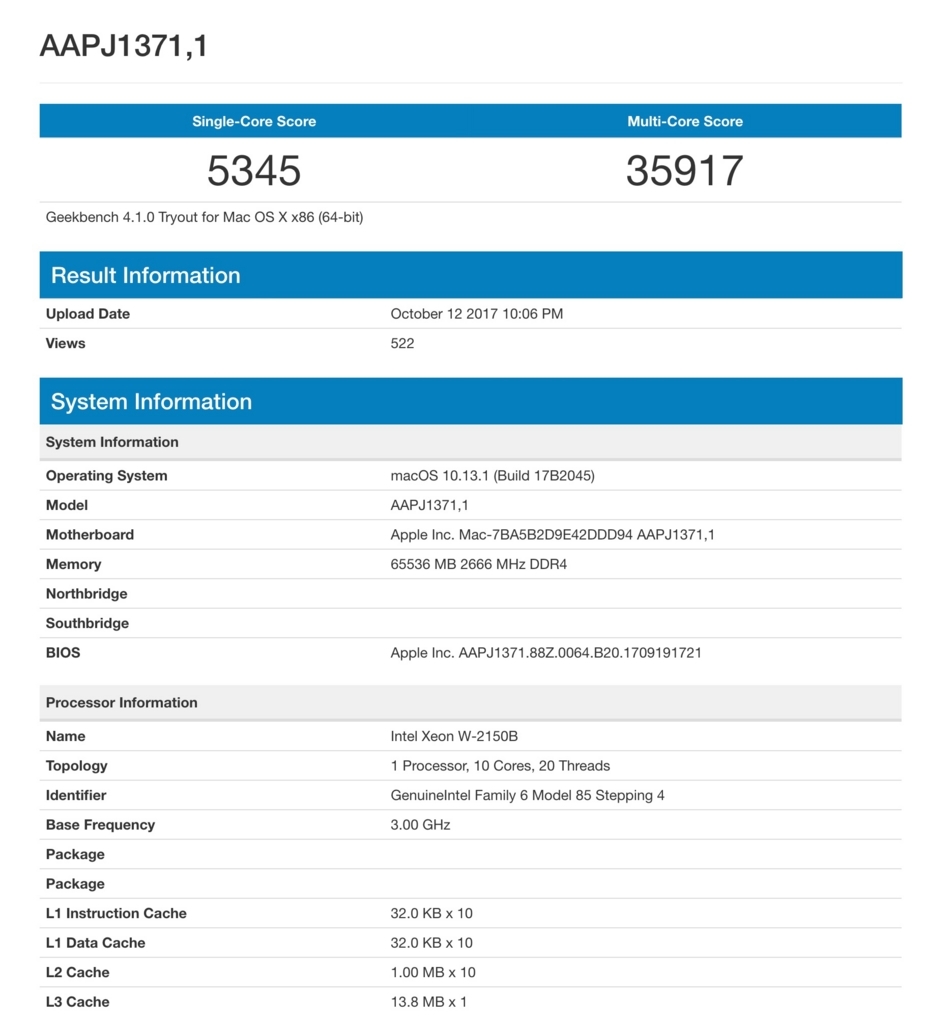
Task: Click the Result Information section header
Action: pos(471,275)
